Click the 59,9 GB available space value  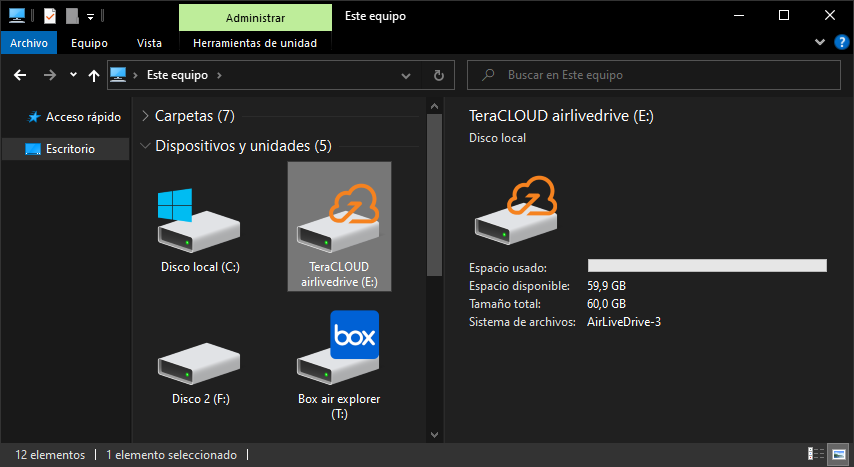(606, 286)
